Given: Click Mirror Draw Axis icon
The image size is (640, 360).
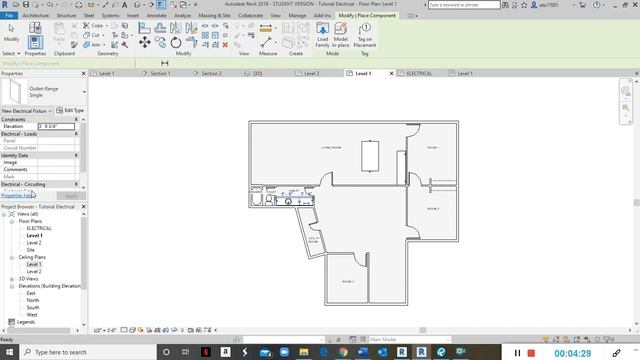Looking at the screenshot, I should [x=191, y=28].
